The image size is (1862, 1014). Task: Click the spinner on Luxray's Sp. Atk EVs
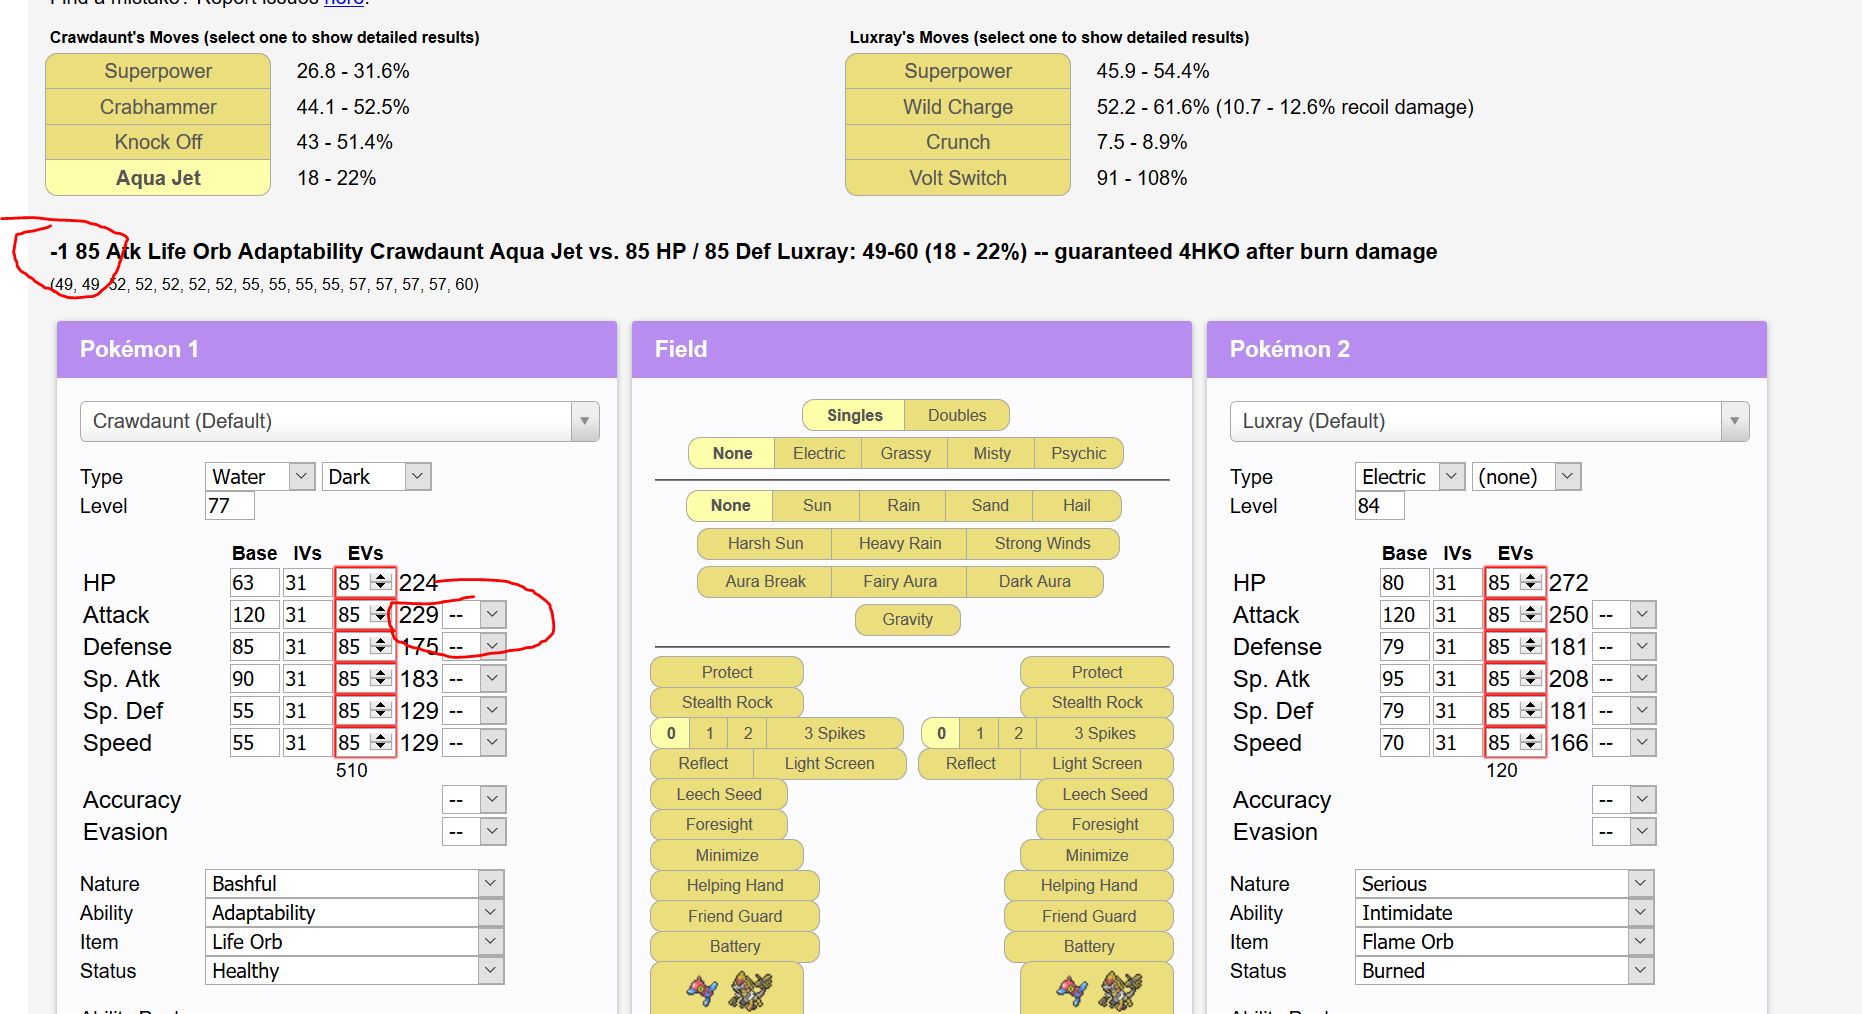tap(1530, 678)
